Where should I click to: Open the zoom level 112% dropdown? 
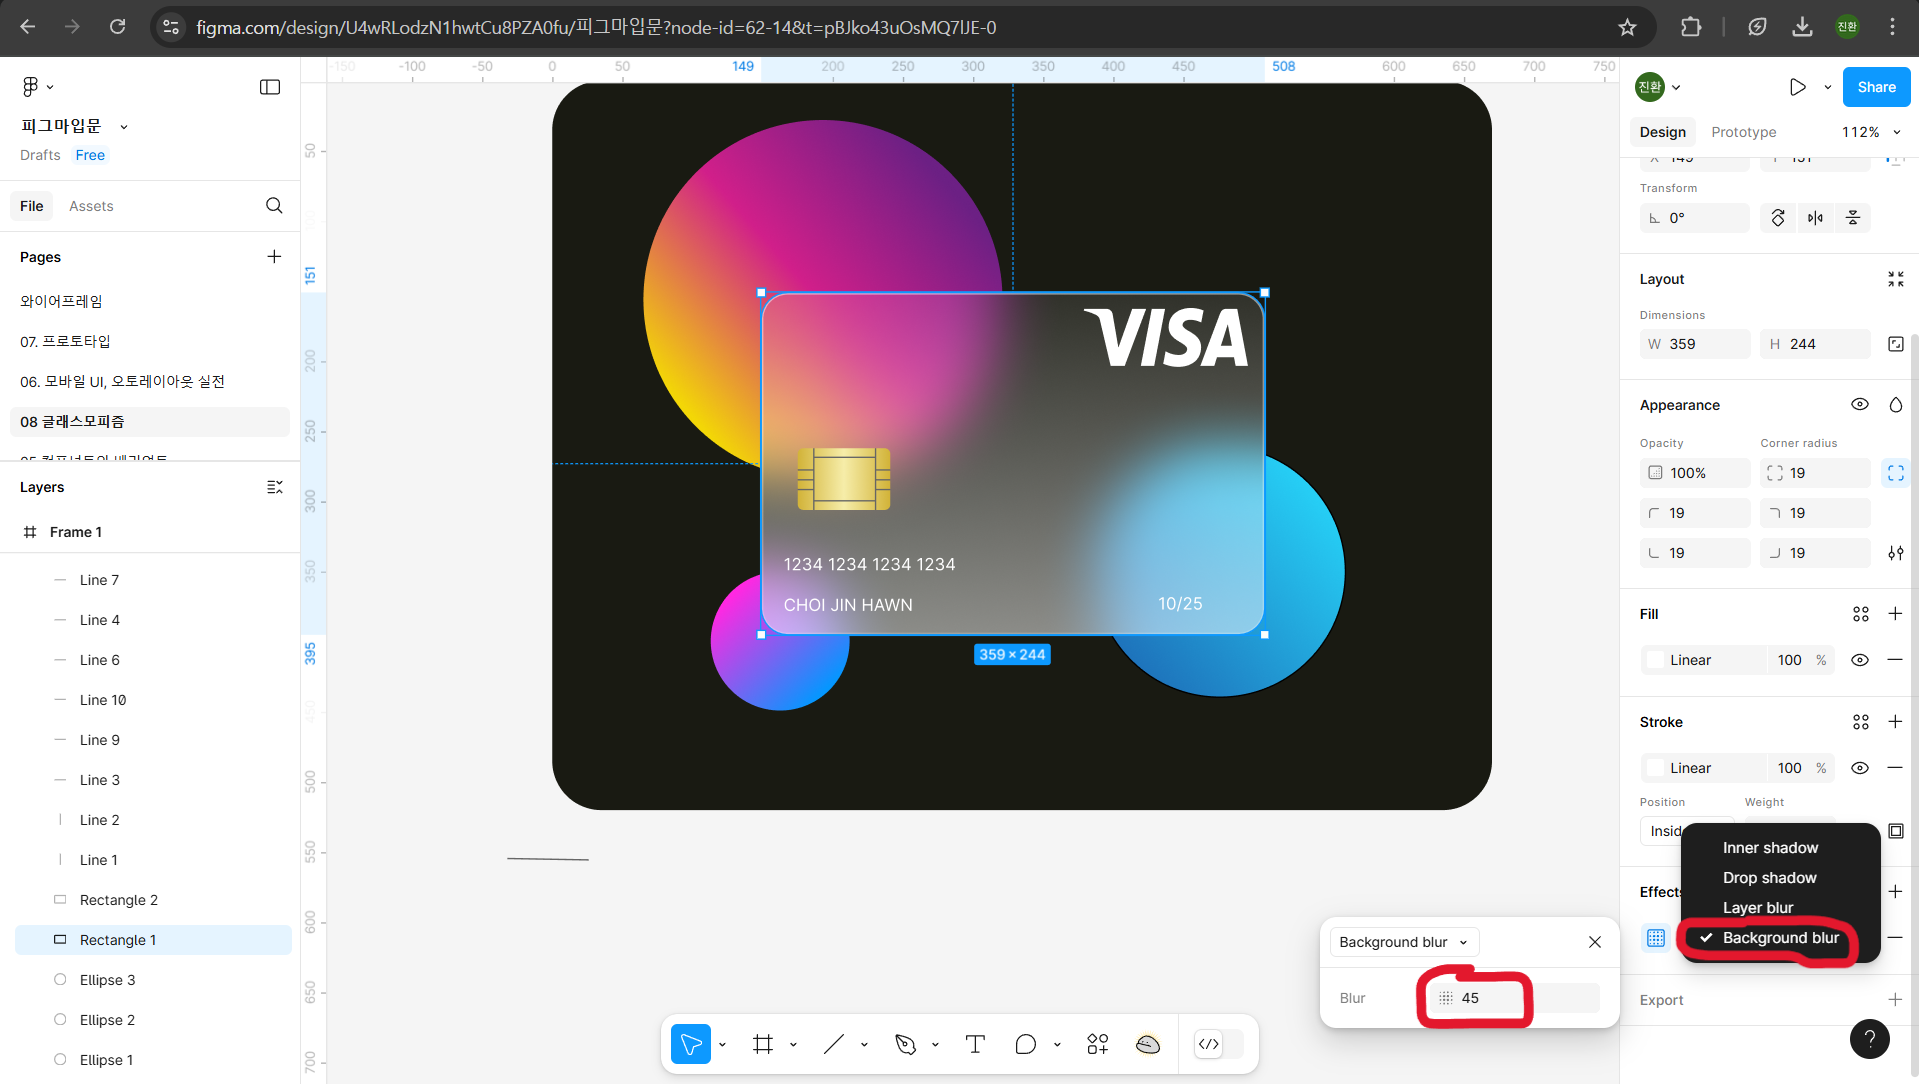(1872, 132)
